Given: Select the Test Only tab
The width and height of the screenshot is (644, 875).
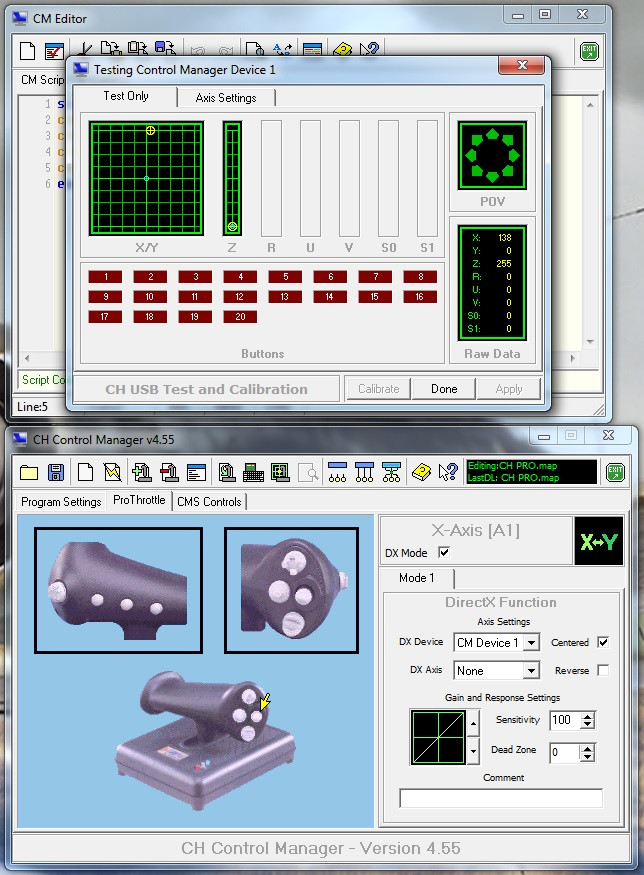Looking at the screenshot, I should pyautogui.click(x=126, y=96).
